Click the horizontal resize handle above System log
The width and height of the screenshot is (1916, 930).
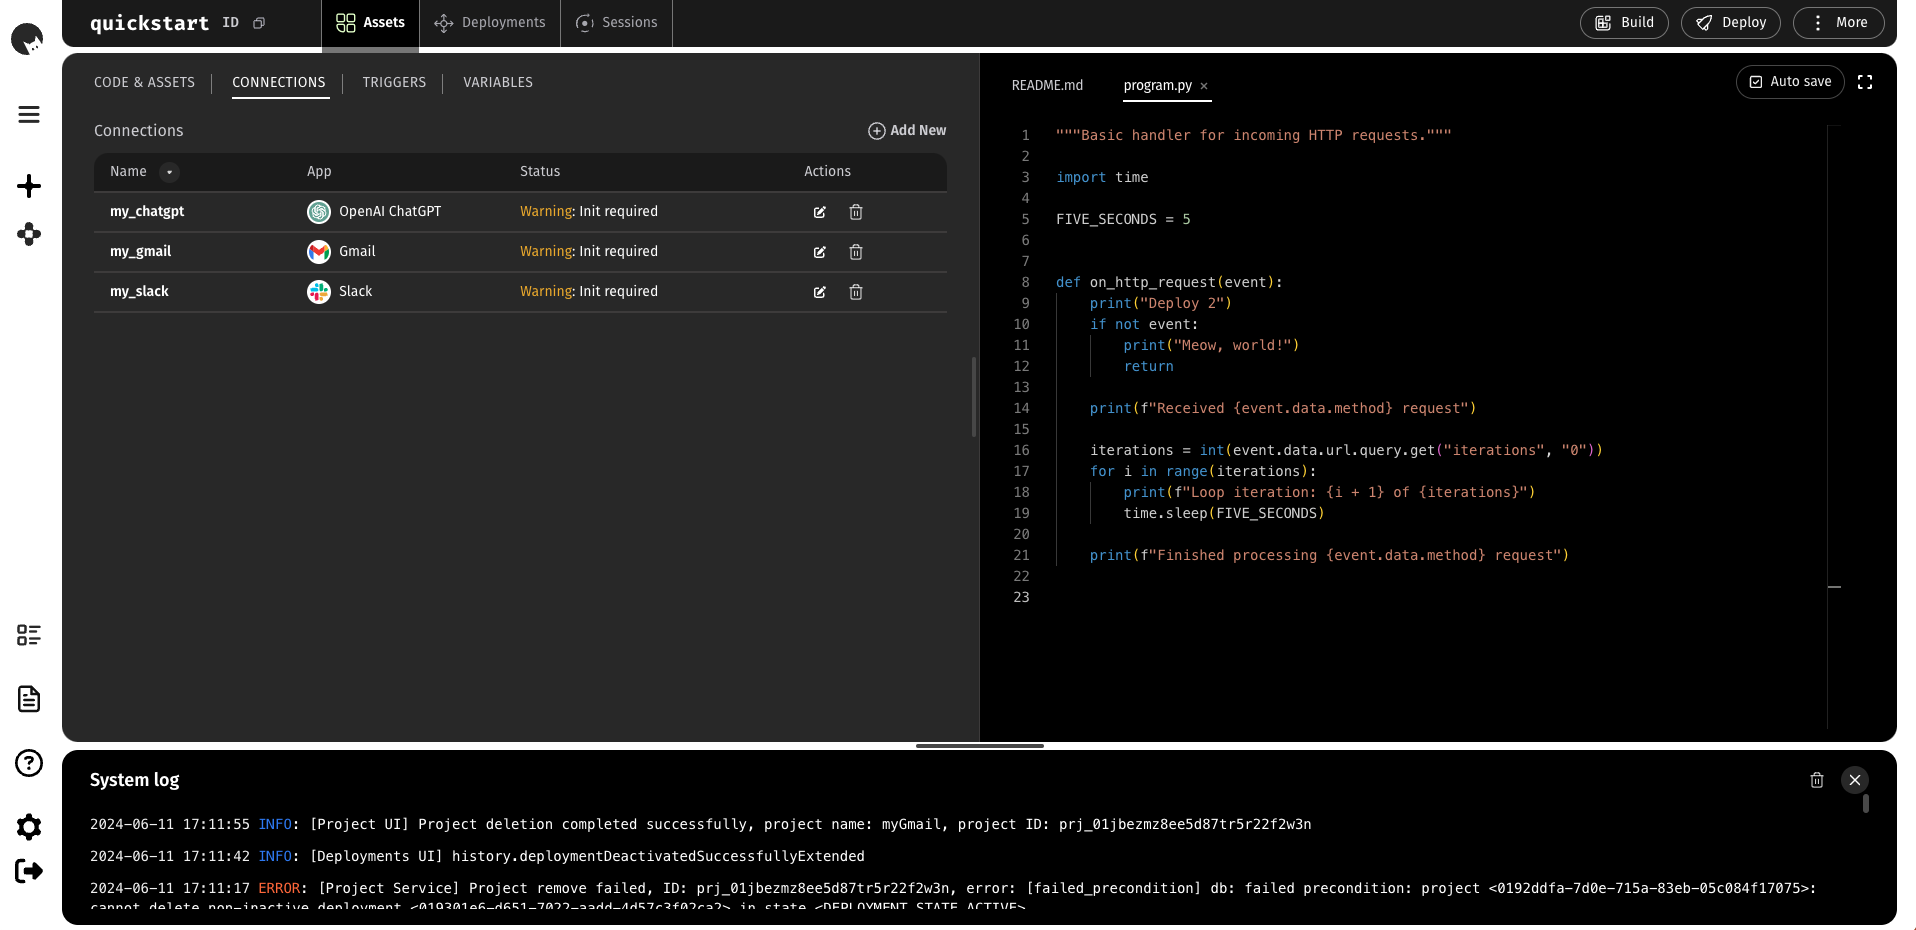[x=979, y=746]
